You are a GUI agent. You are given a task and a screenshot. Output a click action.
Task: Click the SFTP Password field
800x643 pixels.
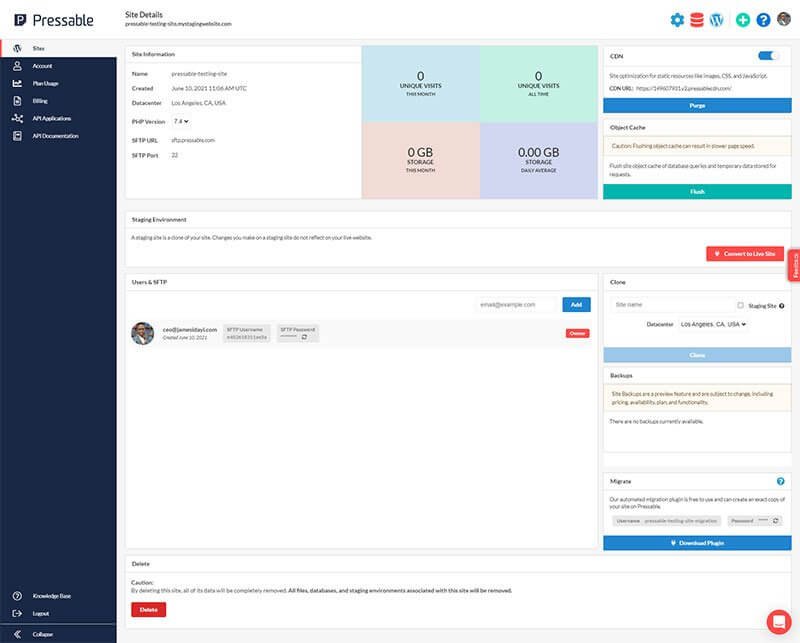[x=298, y=333]
